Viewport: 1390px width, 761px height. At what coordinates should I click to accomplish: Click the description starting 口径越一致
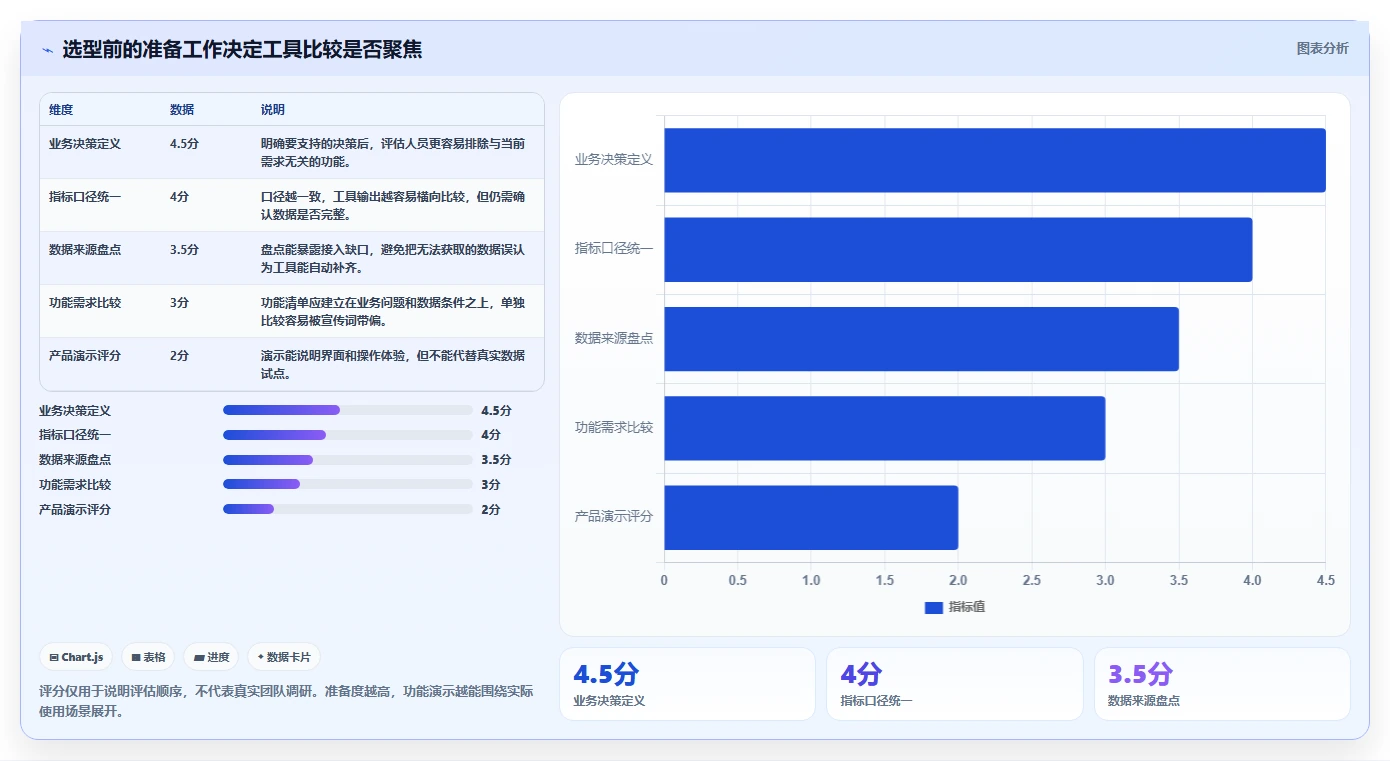[x=393, y=205]
